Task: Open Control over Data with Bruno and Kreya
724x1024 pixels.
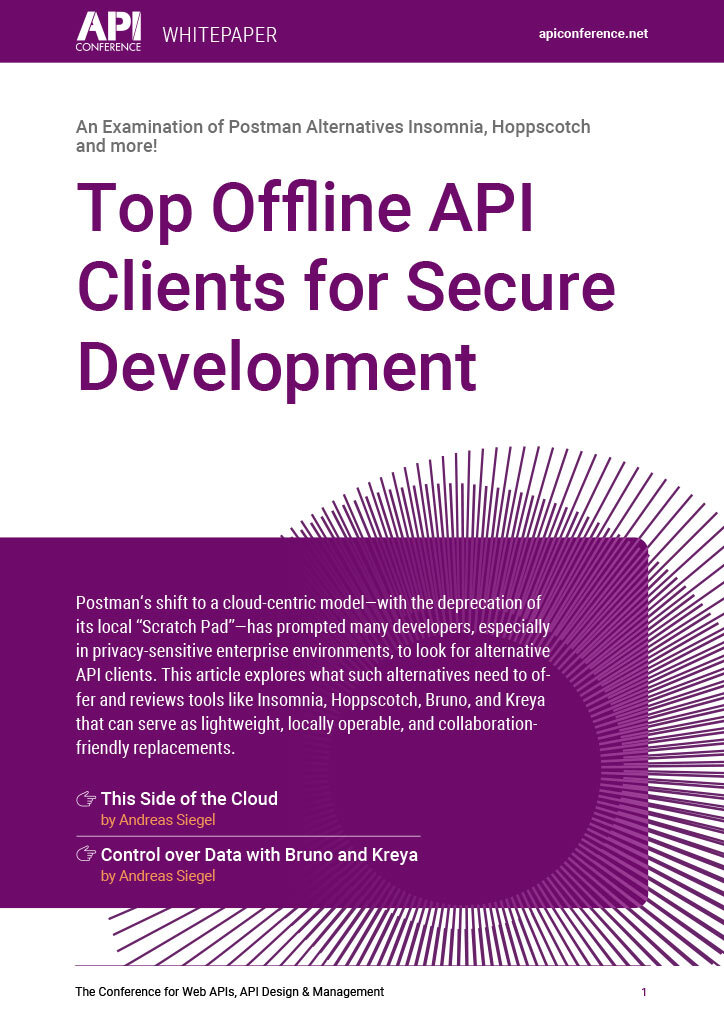Action: pos(259,854)
